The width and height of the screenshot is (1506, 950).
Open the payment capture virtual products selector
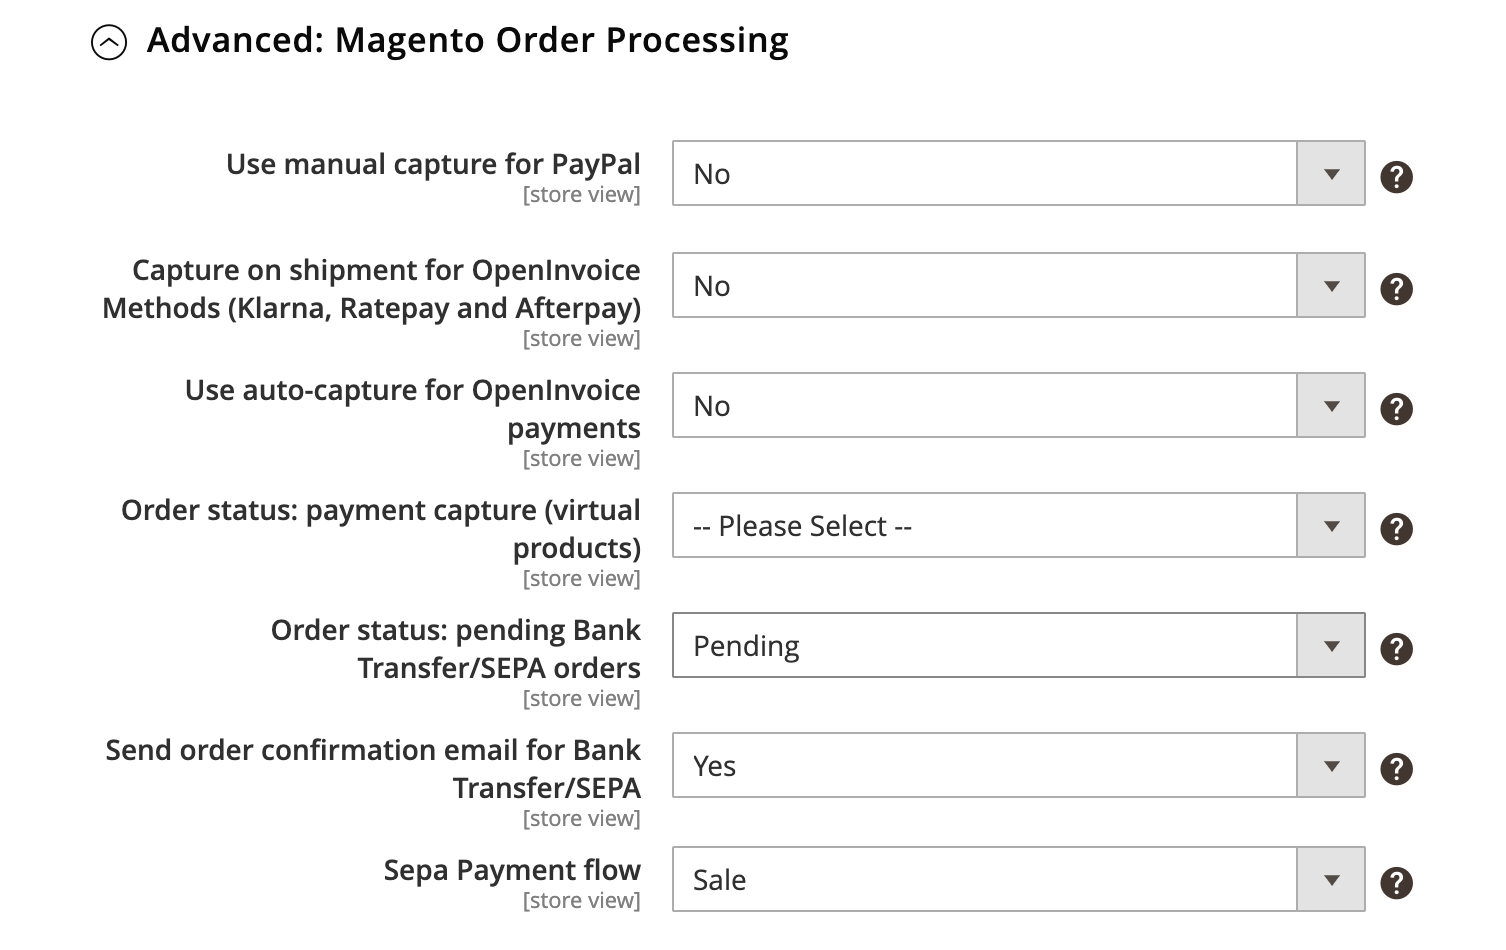point(1330,525)
